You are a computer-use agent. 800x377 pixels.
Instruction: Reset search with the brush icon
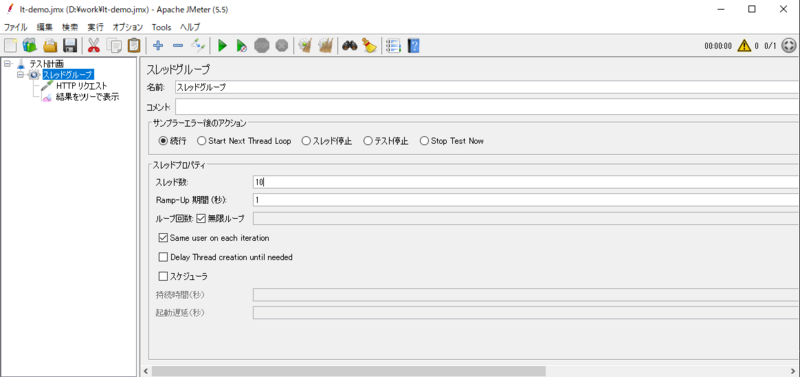pyautogui.click(x=369, y=46)
